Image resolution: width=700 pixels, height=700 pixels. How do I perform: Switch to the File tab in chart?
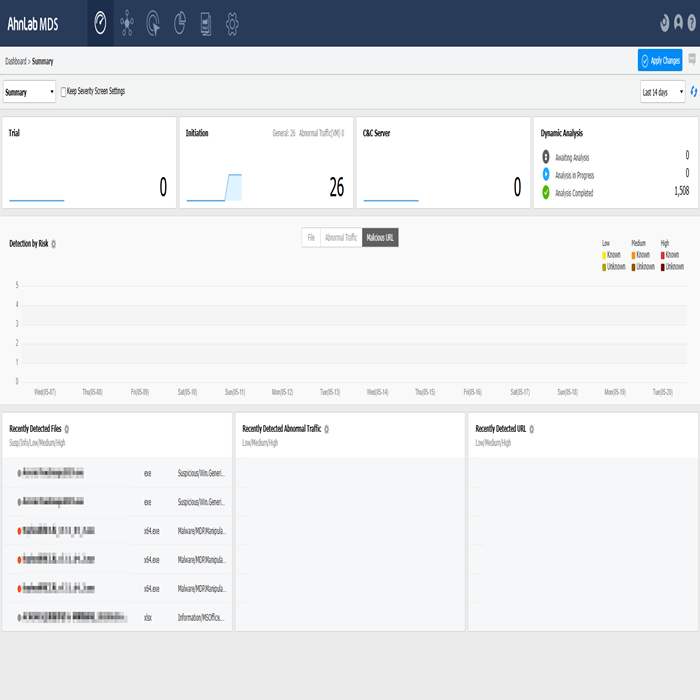point(311,237)
